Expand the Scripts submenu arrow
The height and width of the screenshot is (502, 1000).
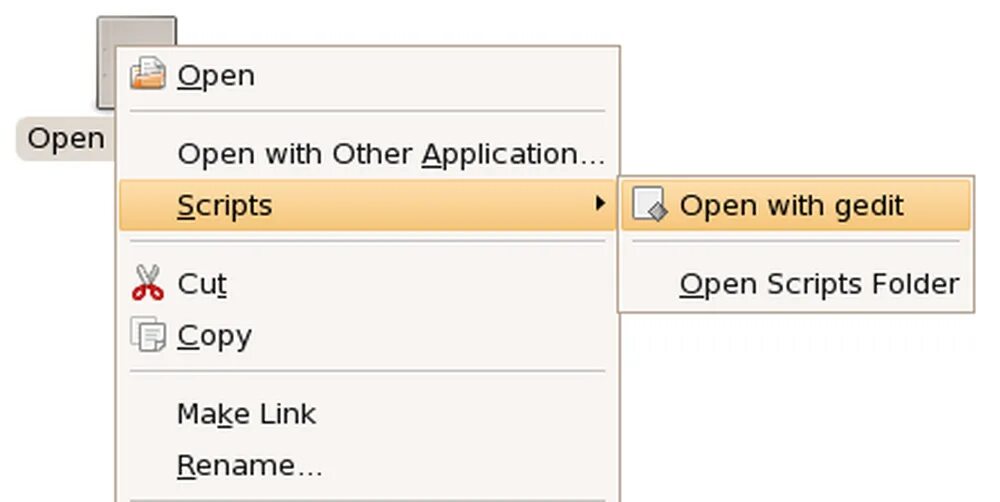point(599,203)
